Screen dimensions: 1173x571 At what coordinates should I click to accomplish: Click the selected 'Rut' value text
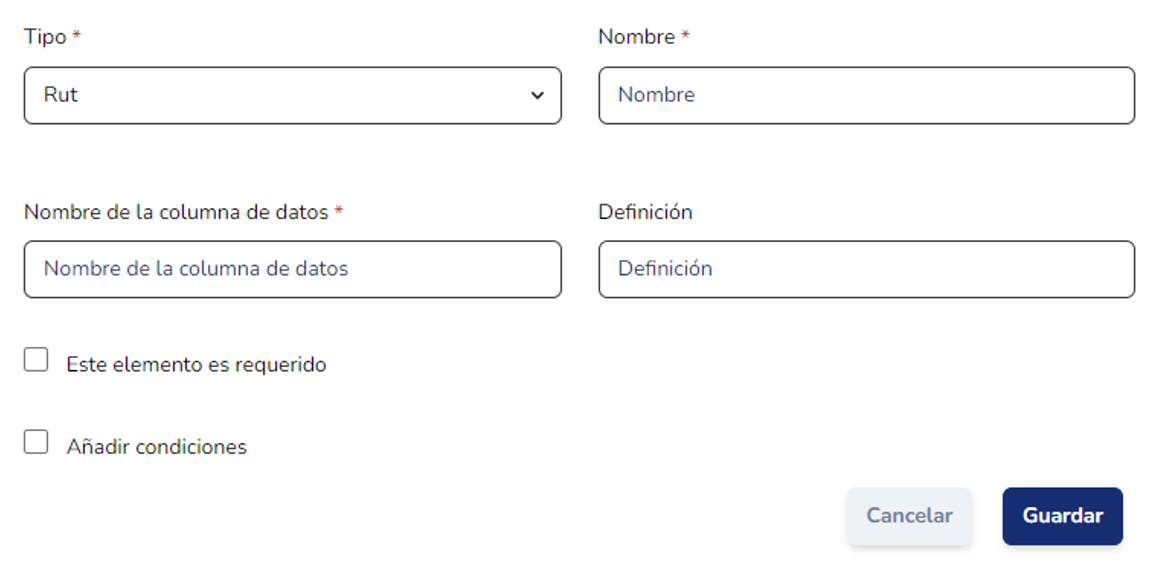(61, 95)
